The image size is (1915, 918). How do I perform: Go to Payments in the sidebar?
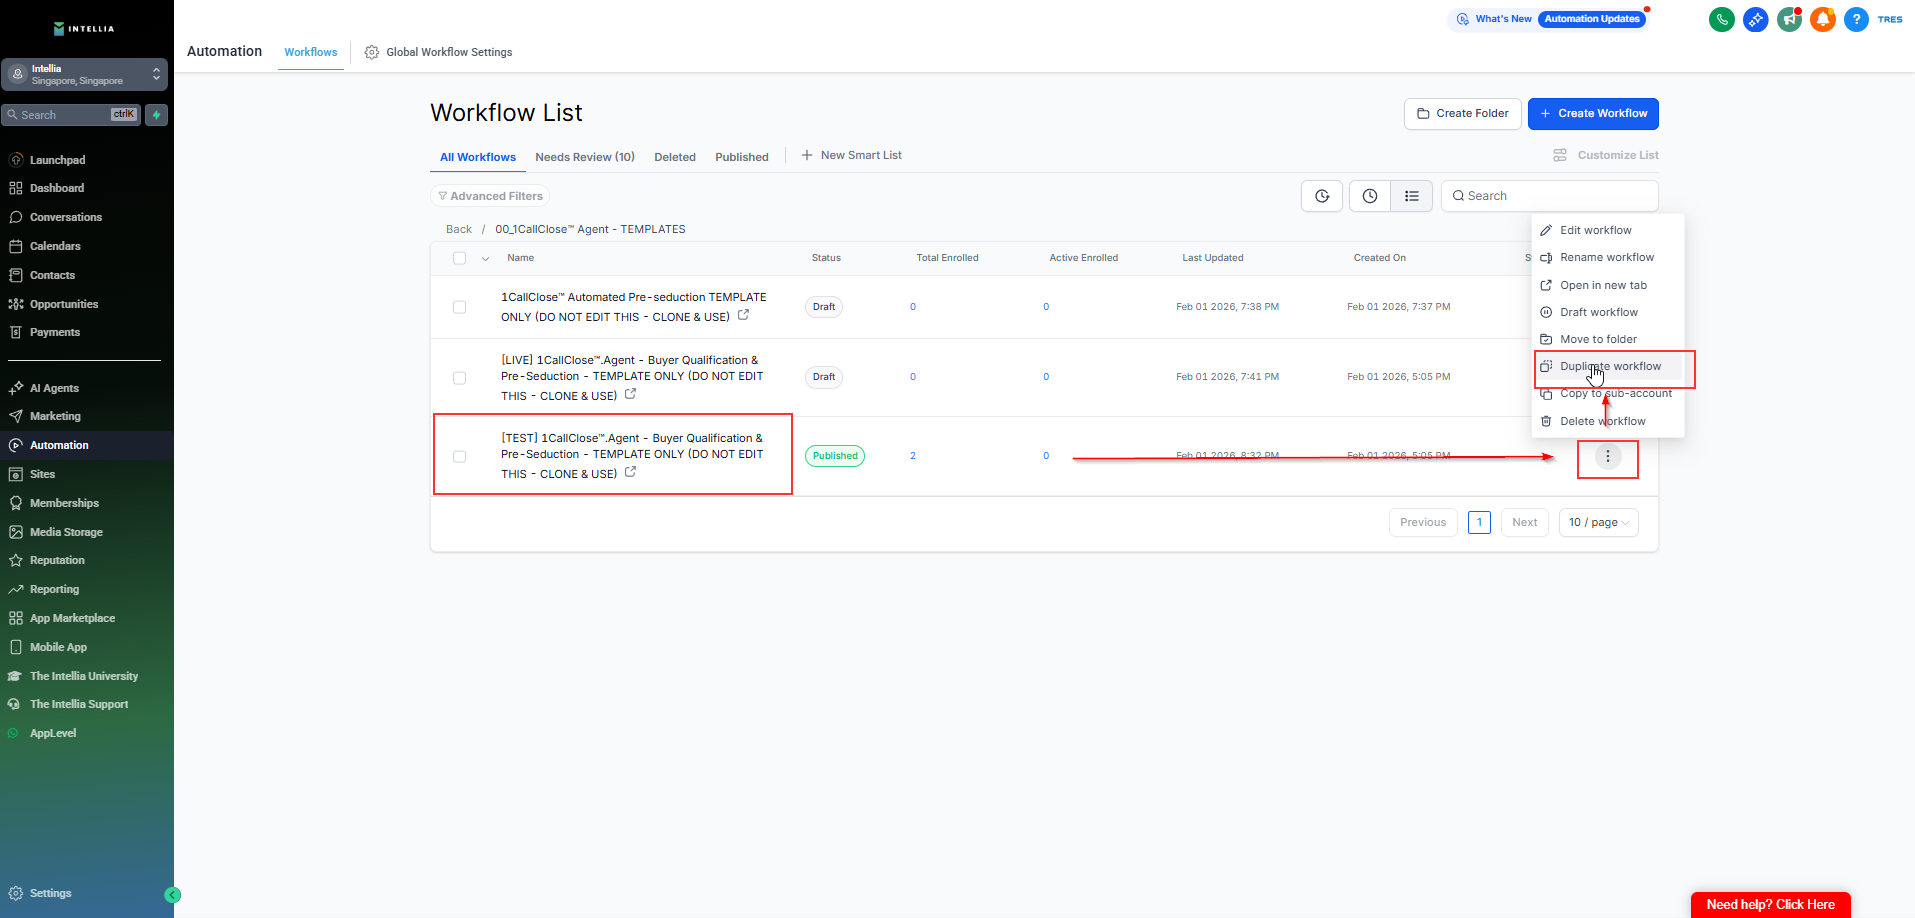tap(55, 332)
